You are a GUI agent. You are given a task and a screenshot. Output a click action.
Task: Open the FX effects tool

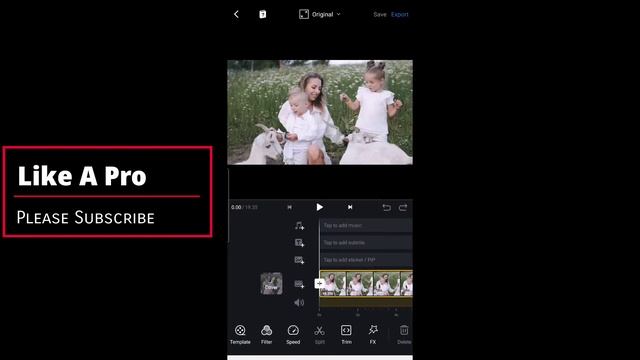pos(373,334)
